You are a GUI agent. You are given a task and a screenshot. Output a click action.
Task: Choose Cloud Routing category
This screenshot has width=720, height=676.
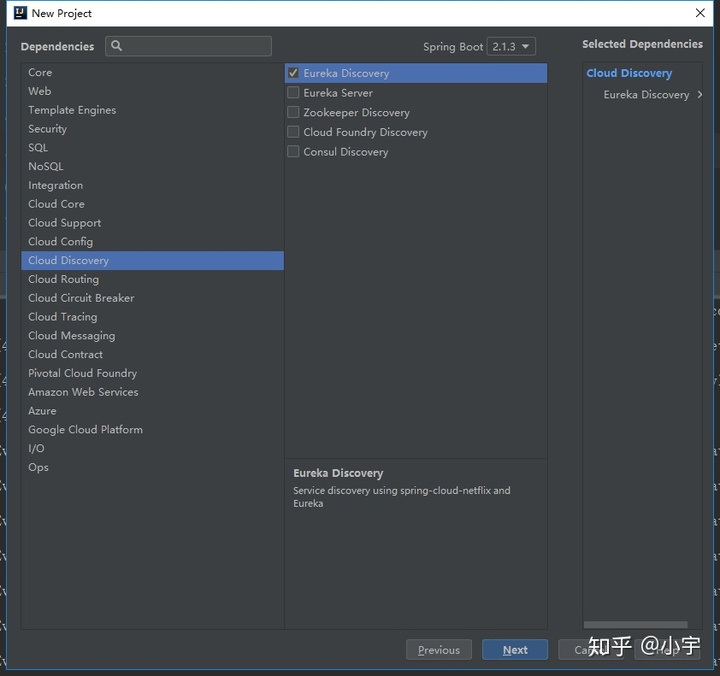point(152,280)
